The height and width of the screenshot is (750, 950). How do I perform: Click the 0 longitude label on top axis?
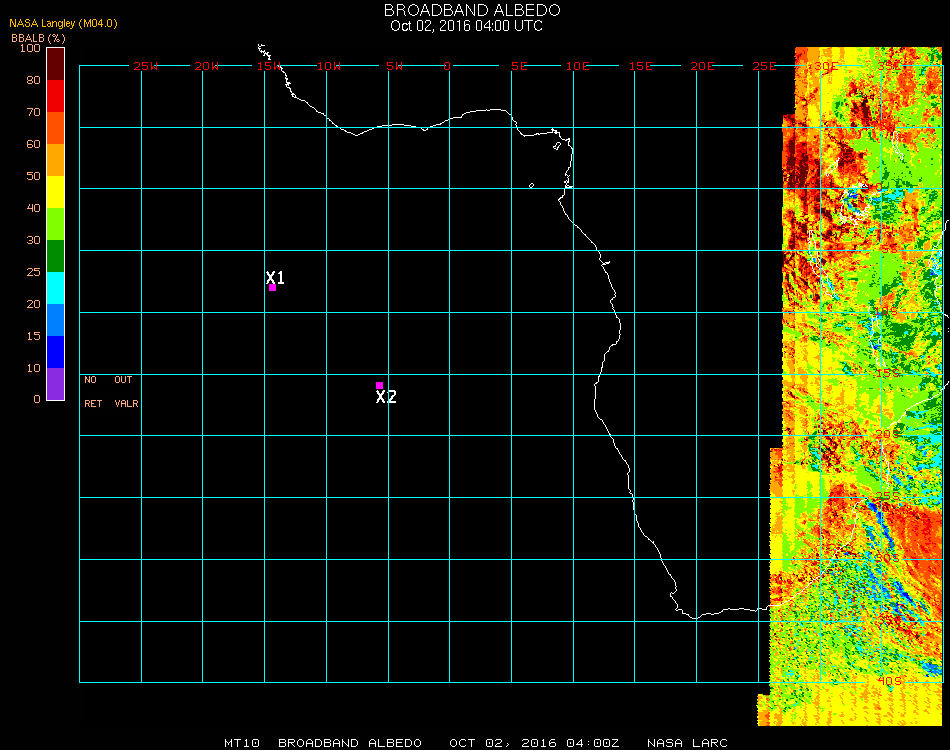(x=447, y=66)
